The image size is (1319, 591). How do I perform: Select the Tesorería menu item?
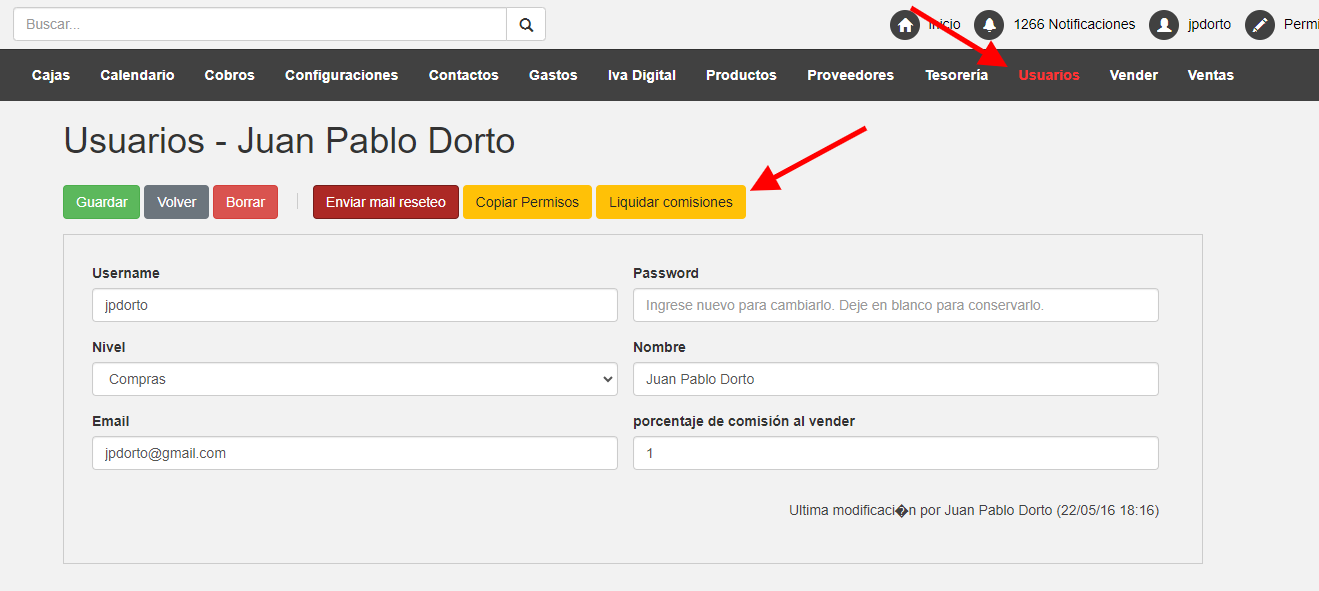[x=956, y=75]
